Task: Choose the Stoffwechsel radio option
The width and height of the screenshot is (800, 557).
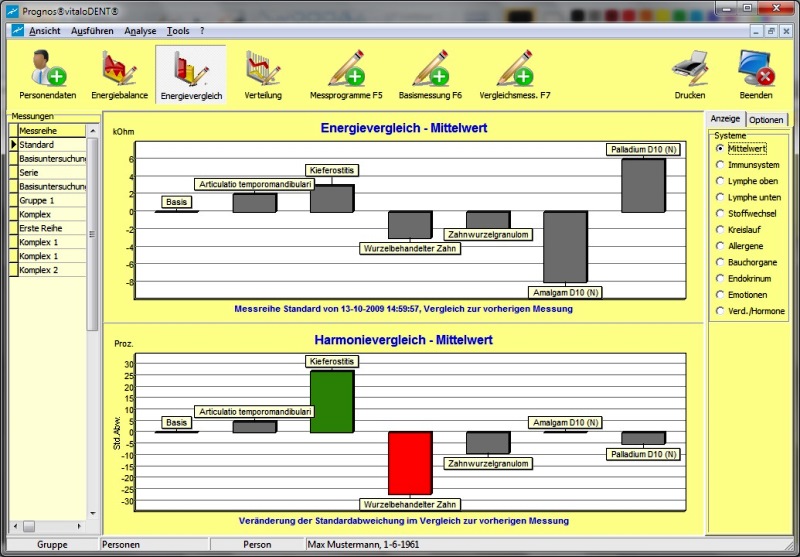Action: (x=719, y=213)
